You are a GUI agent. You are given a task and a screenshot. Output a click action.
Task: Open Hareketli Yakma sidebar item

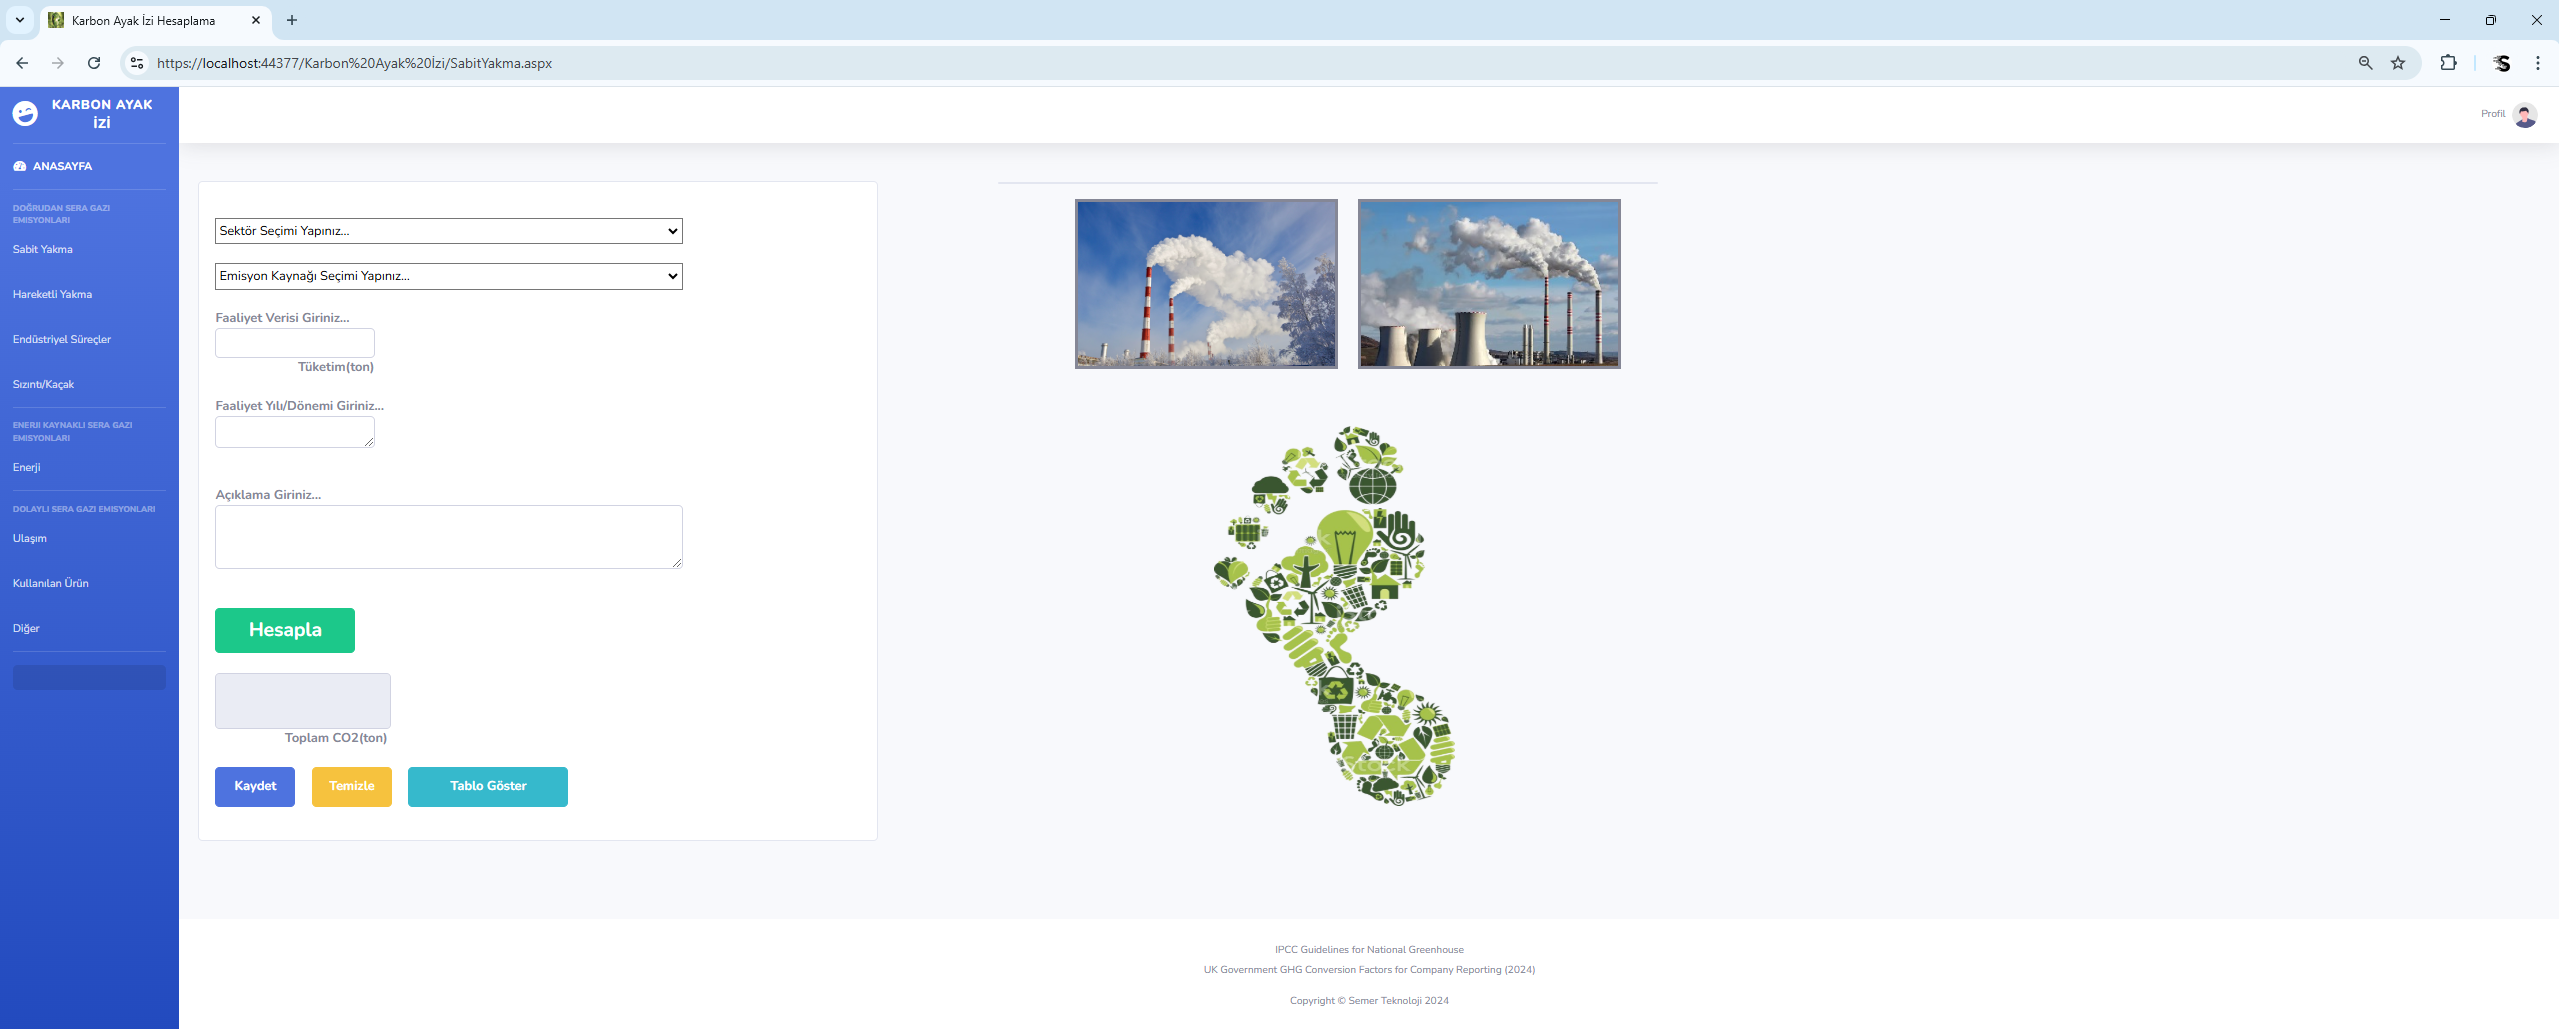pos(52,294)
